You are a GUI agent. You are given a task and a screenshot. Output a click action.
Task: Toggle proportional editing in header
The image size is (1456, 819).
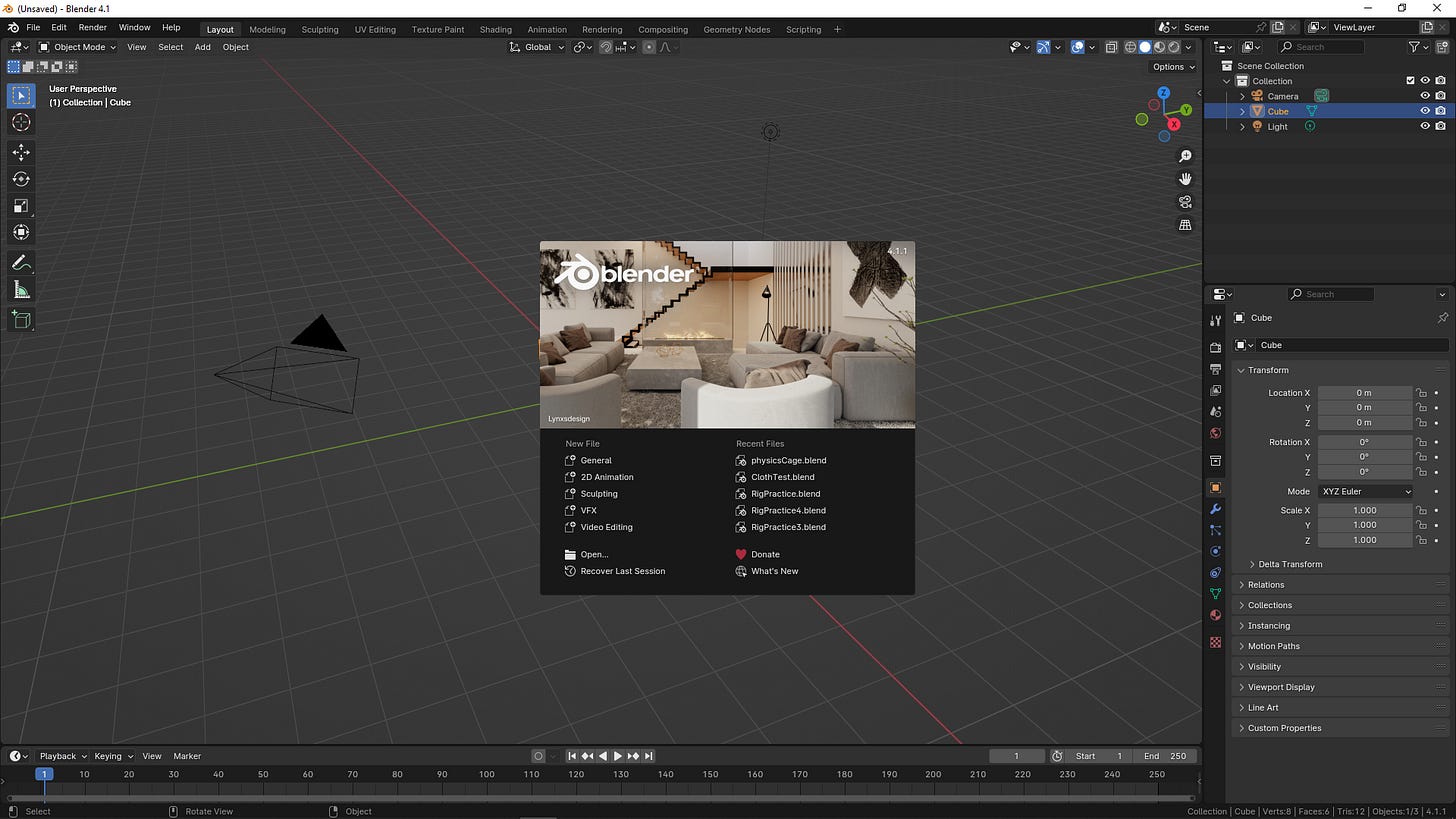(649, 47)
